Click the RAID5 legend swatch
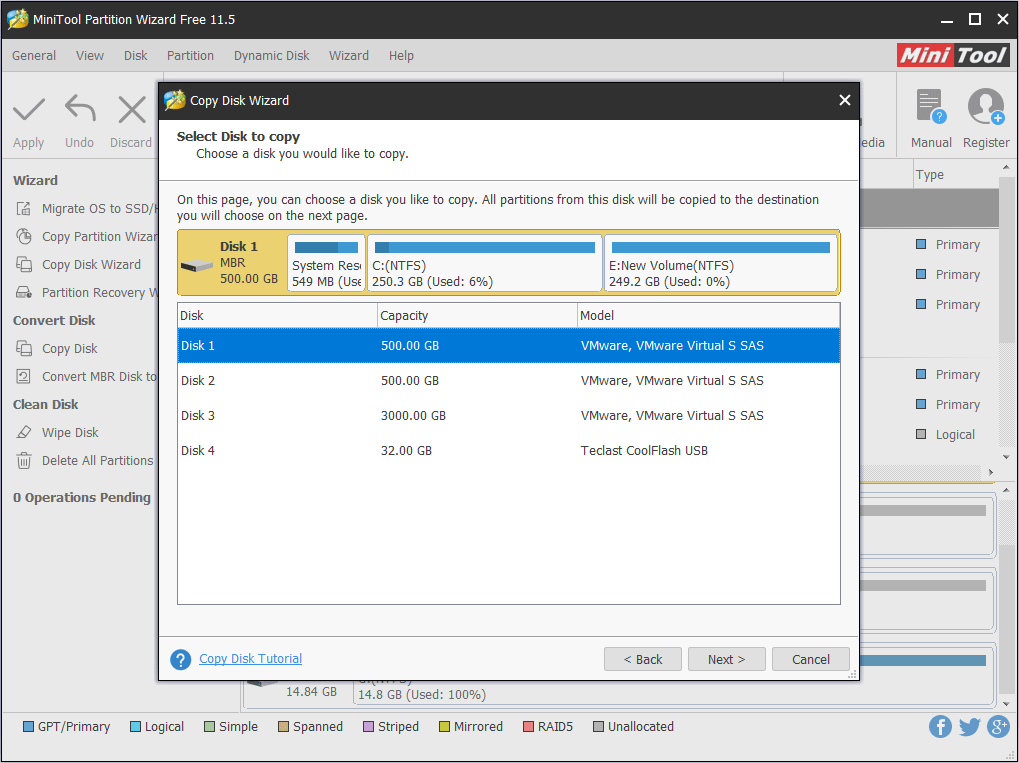This screenshot has width=1019, height=763. click(528, 727)
